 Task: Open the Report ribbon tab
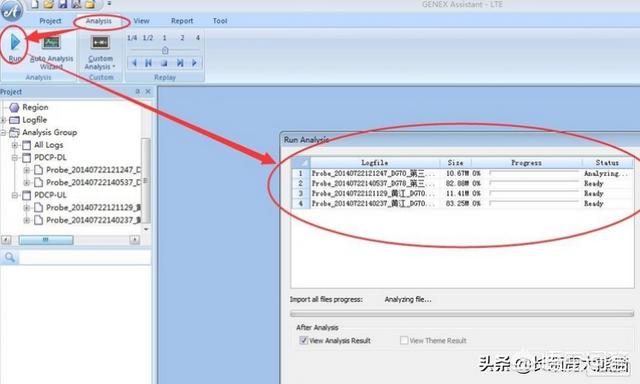182,21
